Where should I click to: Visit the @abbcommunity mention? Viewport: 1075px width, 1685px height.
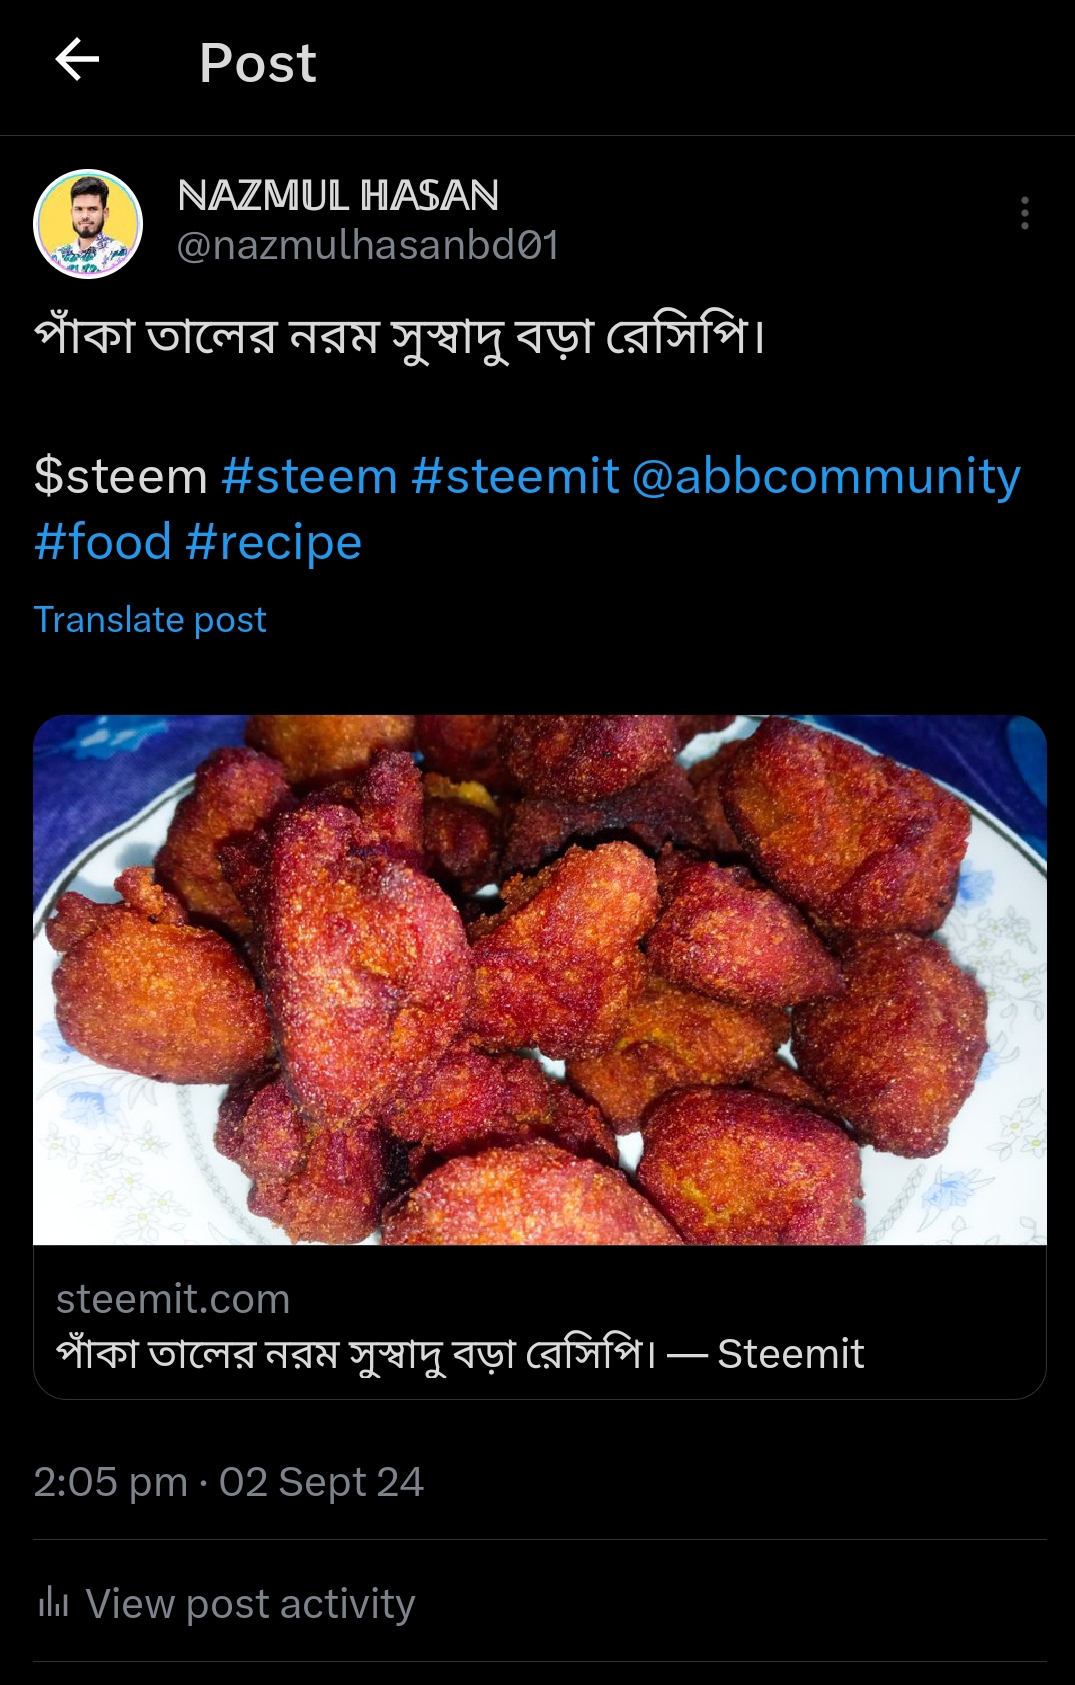point(826,477)
